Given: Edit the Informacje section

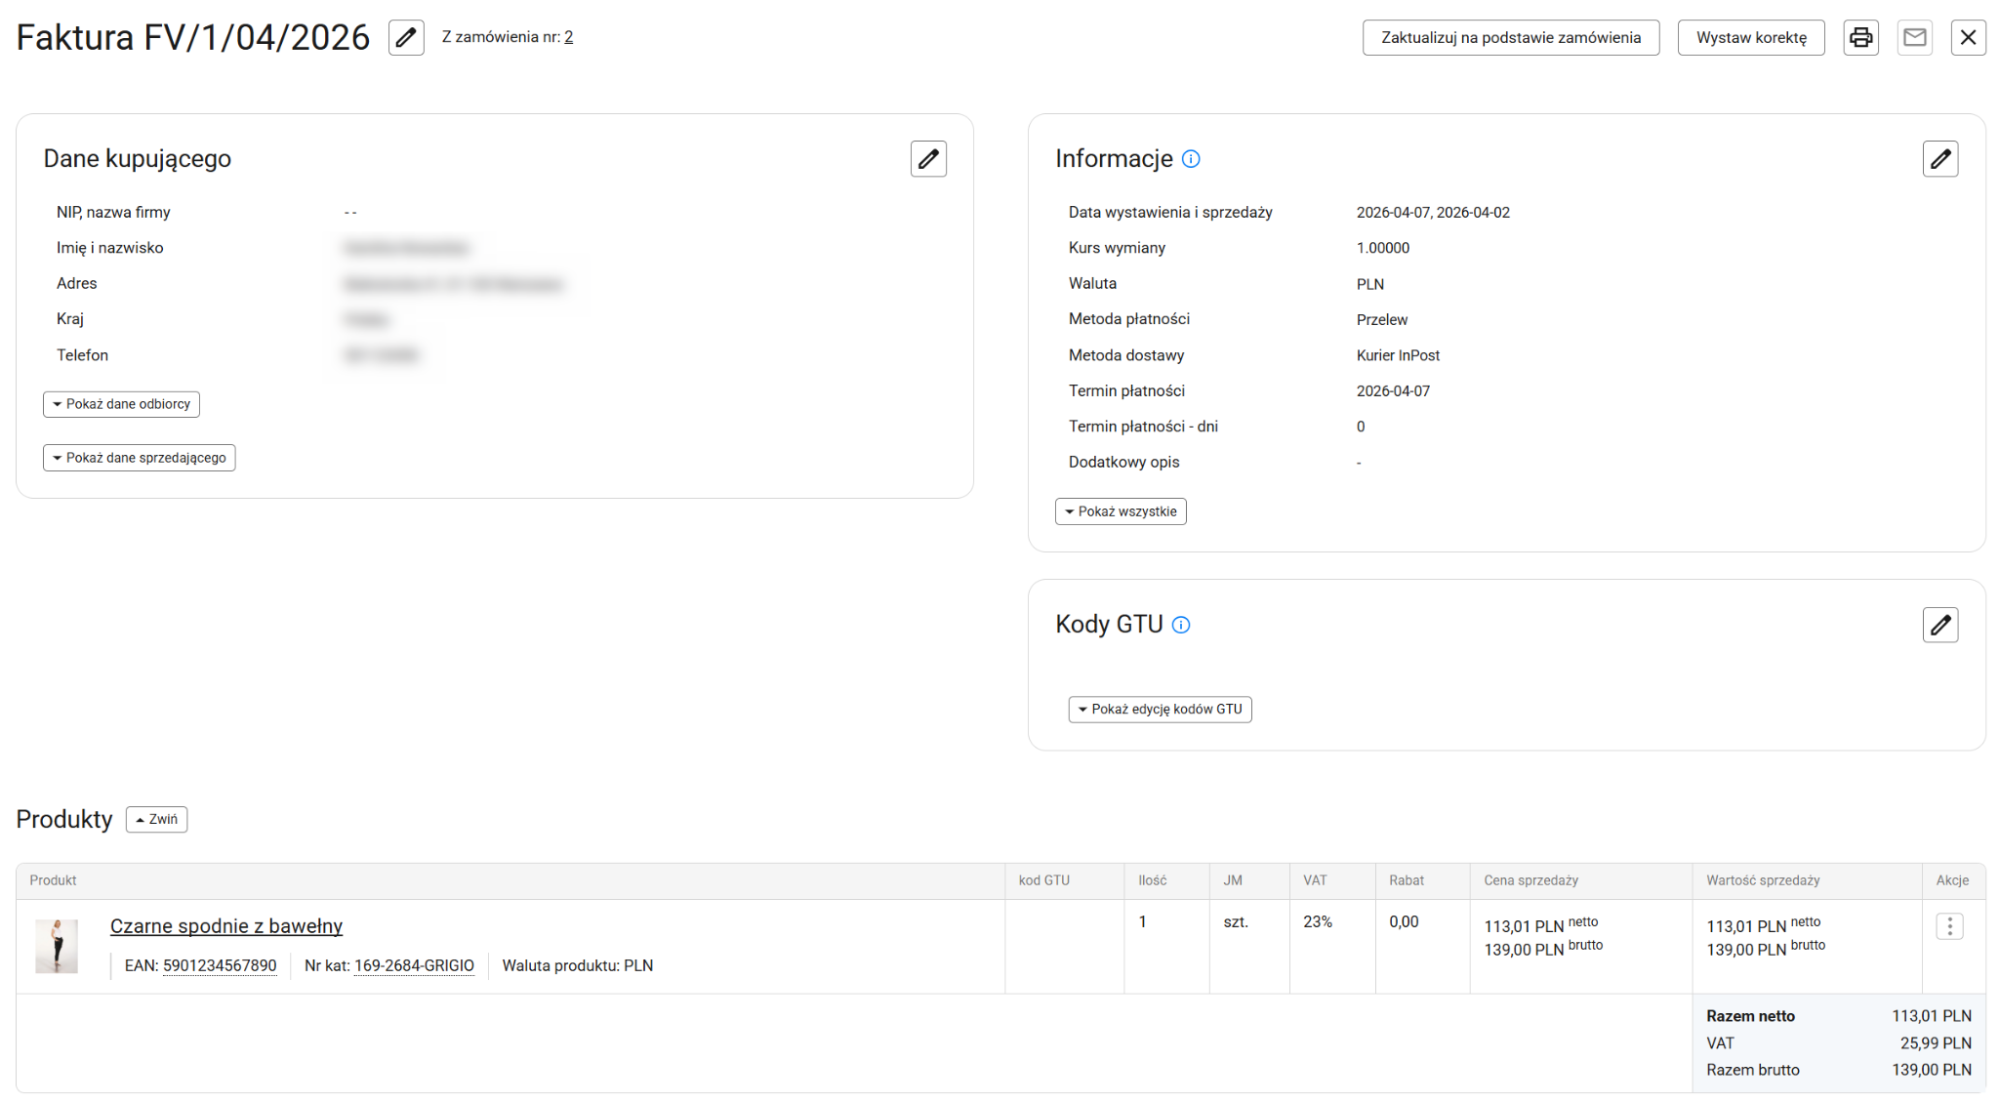Looking at the screenshot, I should point(1940,159).
